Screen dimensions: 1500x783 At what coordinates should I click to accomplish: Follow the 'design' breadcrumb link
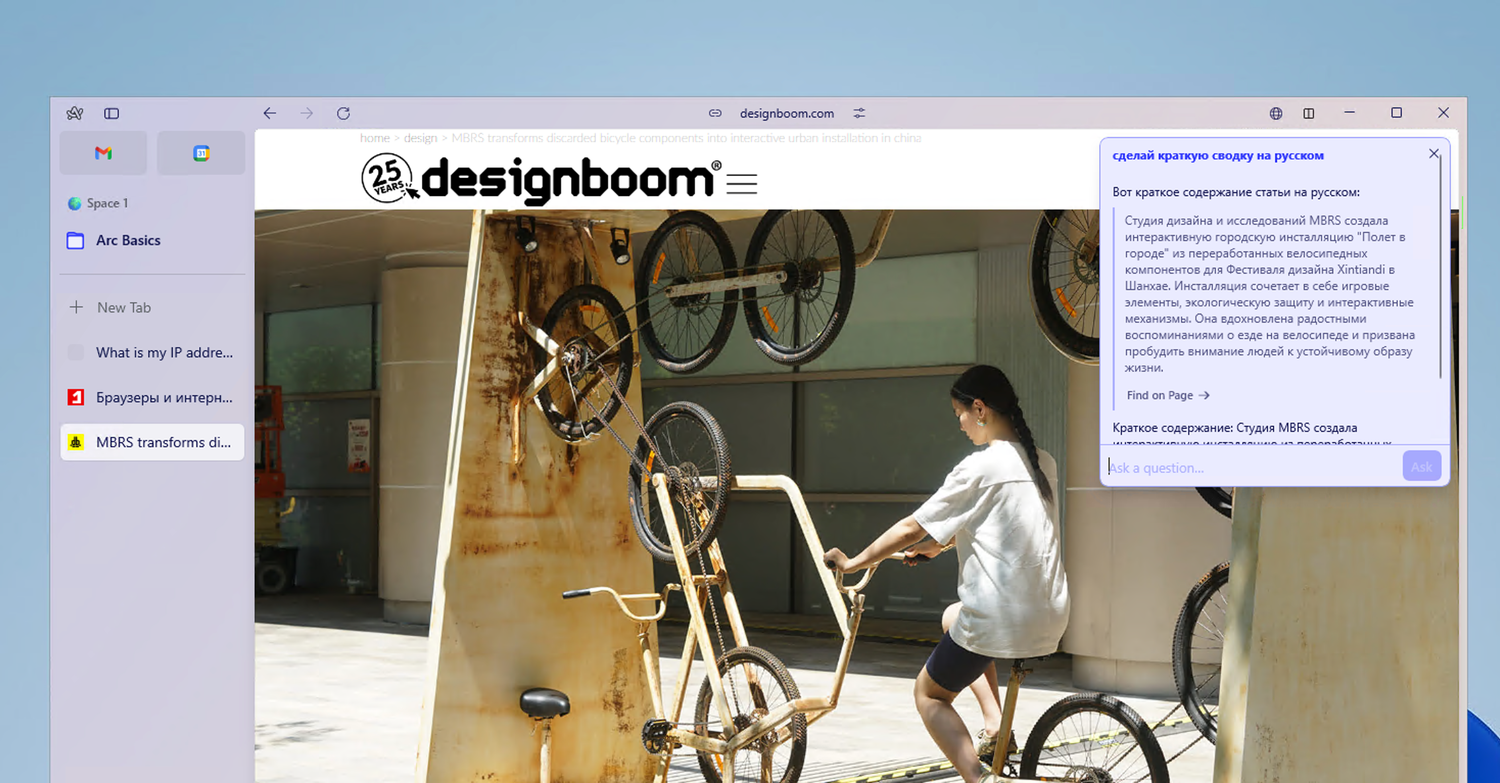click(x=420, y=138)
